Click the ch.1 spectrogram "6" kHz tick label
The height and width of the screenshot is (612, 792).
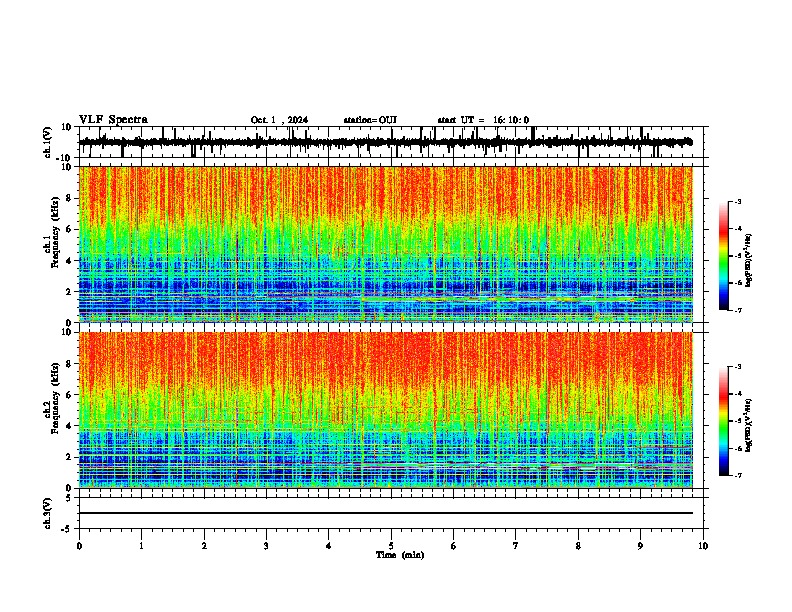69,229
